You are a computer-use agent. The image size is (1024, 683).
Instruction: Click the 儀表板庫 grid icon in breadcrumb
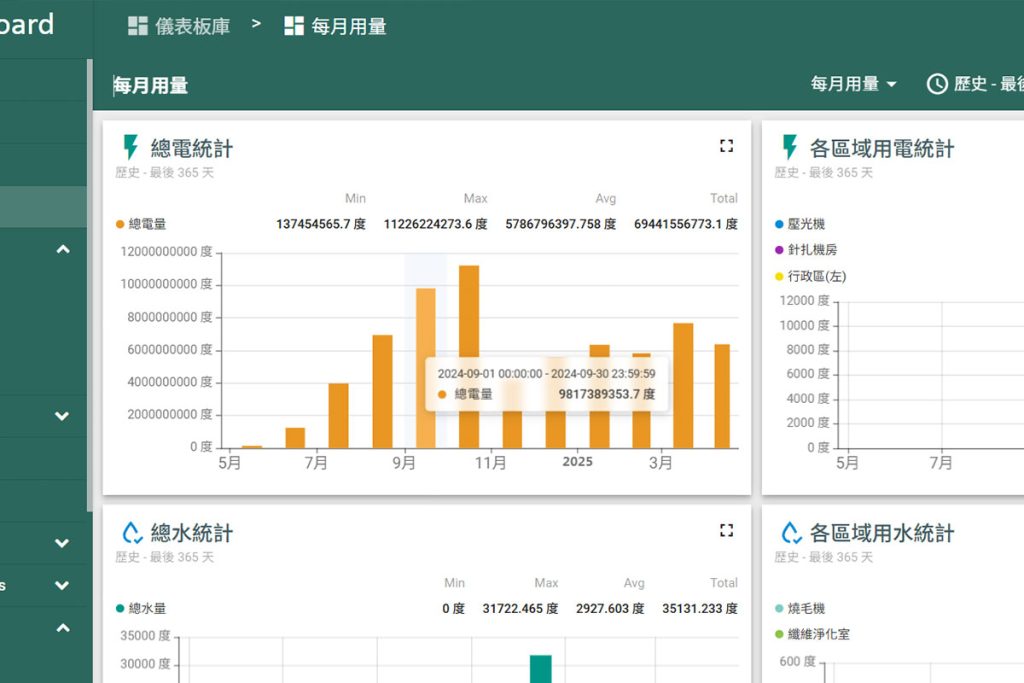pyautogui.click(x=138, y=27)
